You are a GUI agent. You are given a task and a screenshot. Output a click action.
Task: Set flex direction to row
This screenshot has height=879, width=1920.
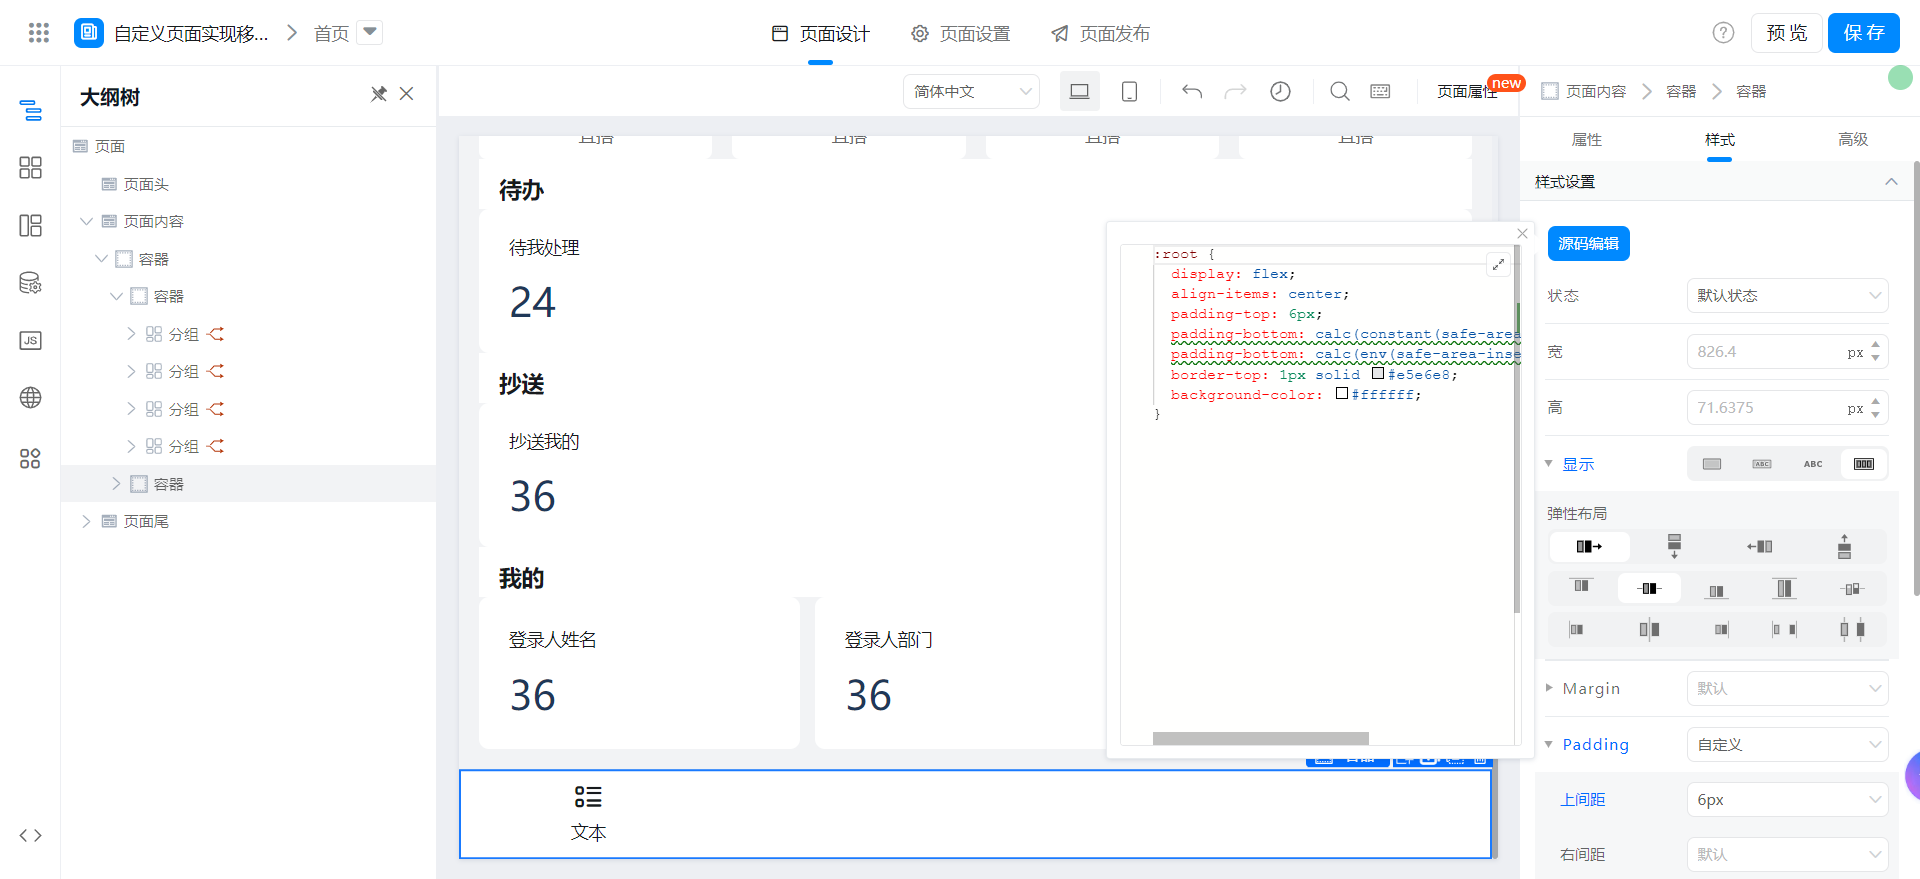pos(1589,546)
